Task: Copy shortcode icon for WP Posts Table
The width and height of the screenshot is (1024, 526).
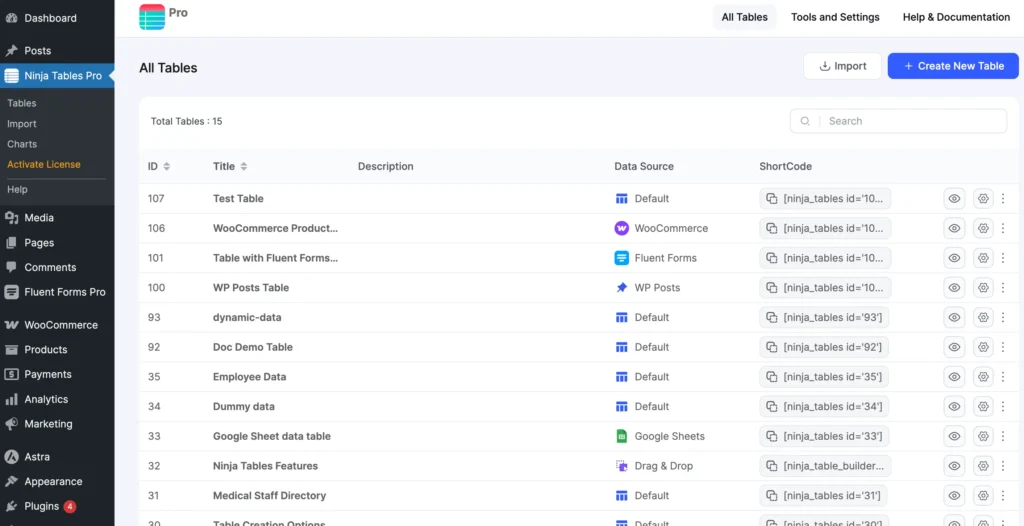Action: [771, 288]
